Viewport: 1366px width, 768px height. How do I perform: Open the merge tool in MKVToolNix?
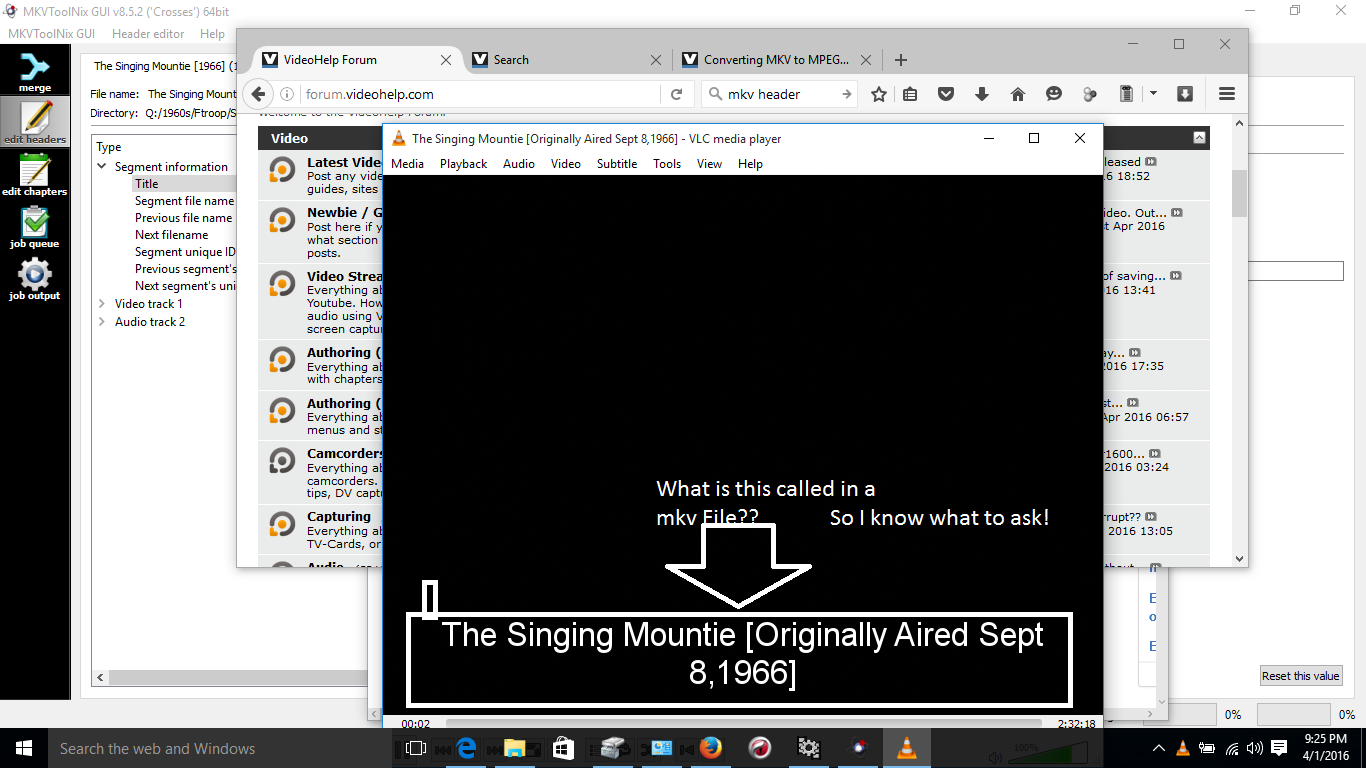[35, 72]
